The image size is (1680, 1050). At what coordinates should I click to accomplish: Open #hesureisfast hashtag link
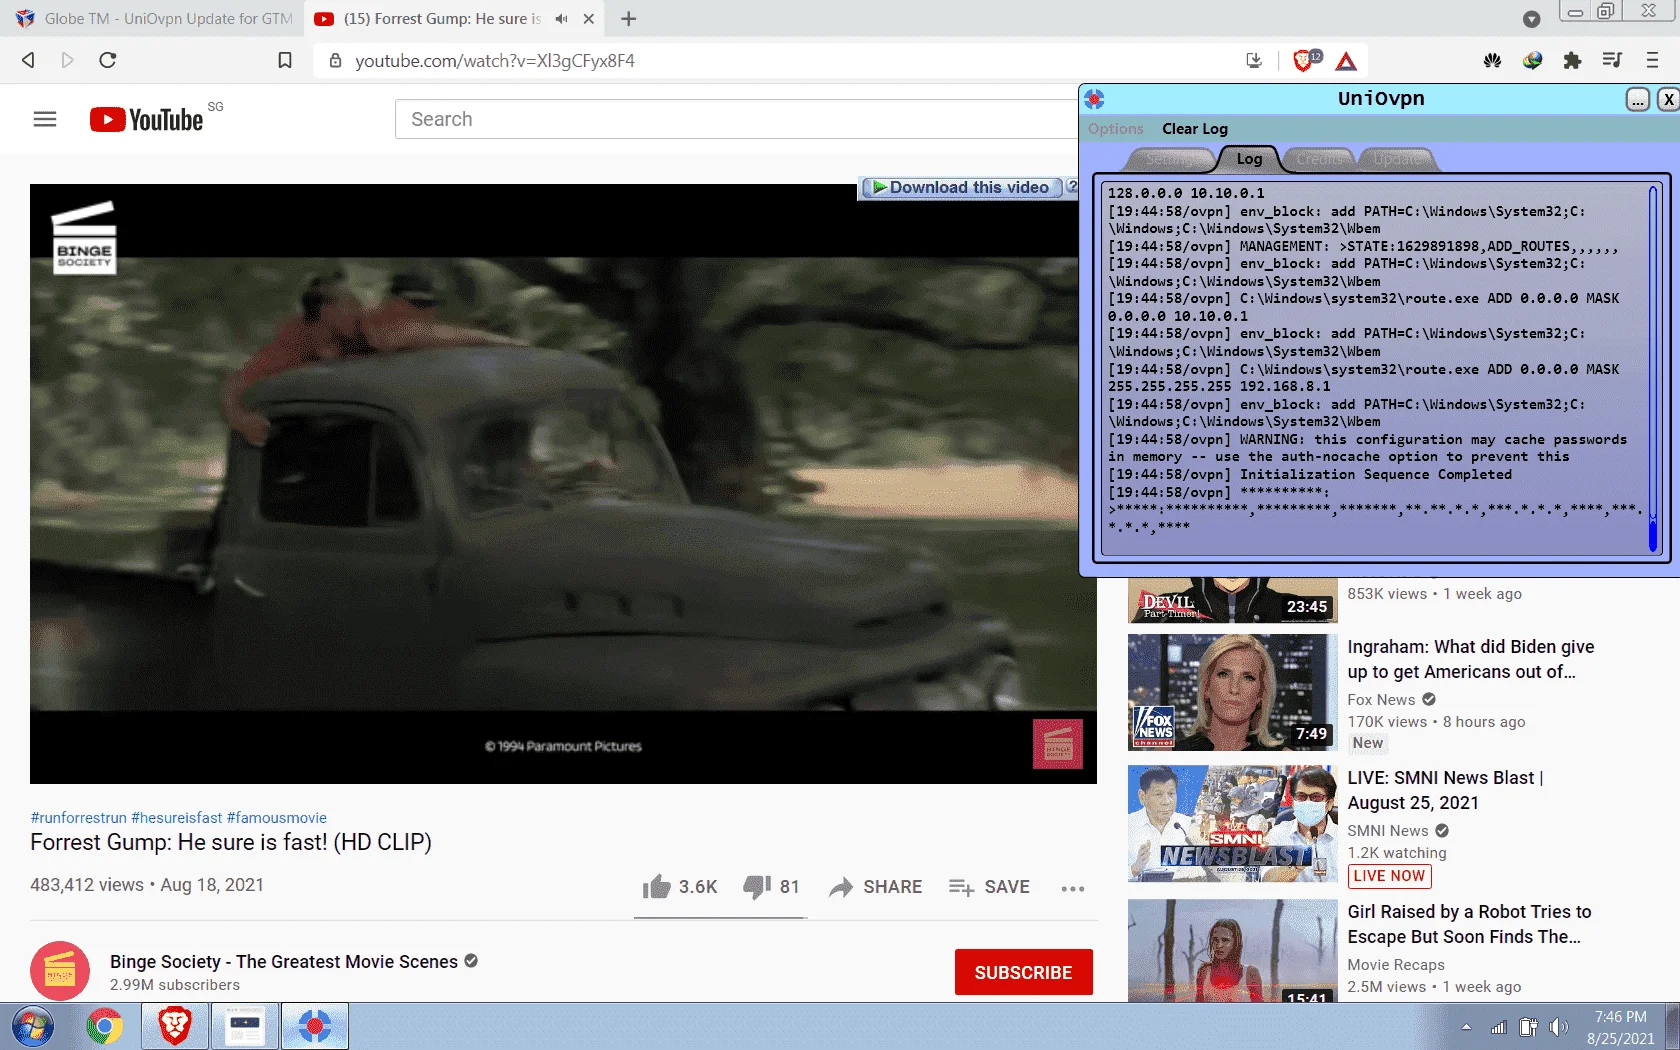point(176,818)
